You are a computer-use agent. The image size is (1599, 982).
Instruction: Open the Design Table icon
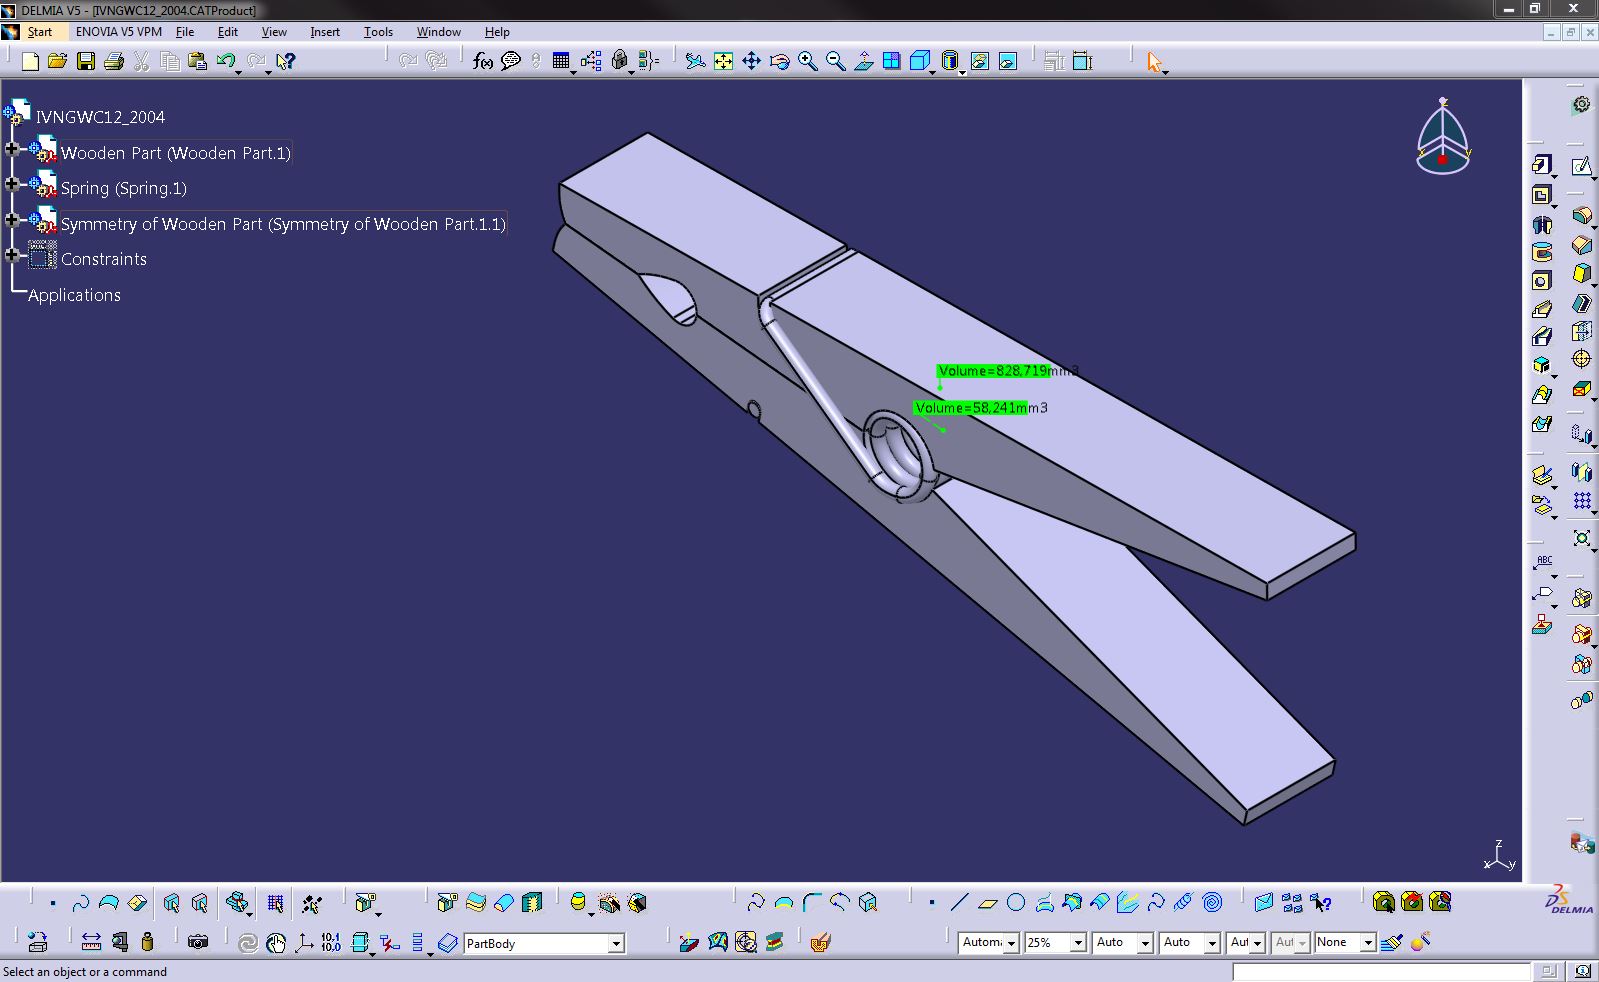click(x=561, y=61)
